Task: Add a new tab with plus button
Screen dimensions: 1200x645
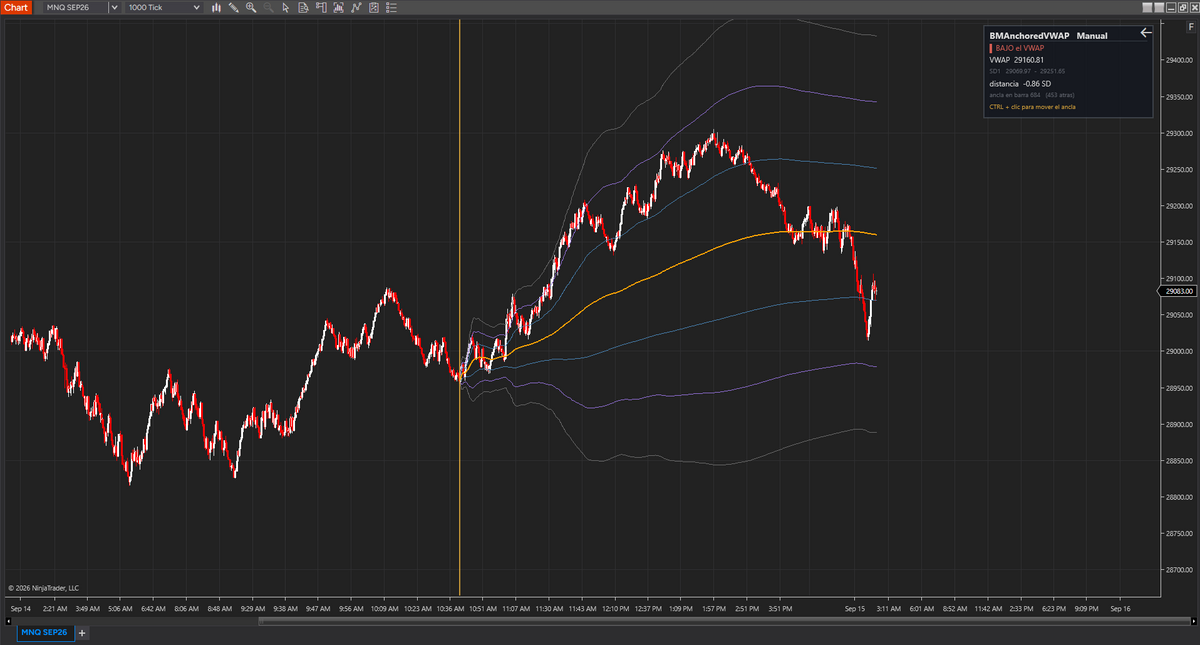Action: tap(83, 633)
